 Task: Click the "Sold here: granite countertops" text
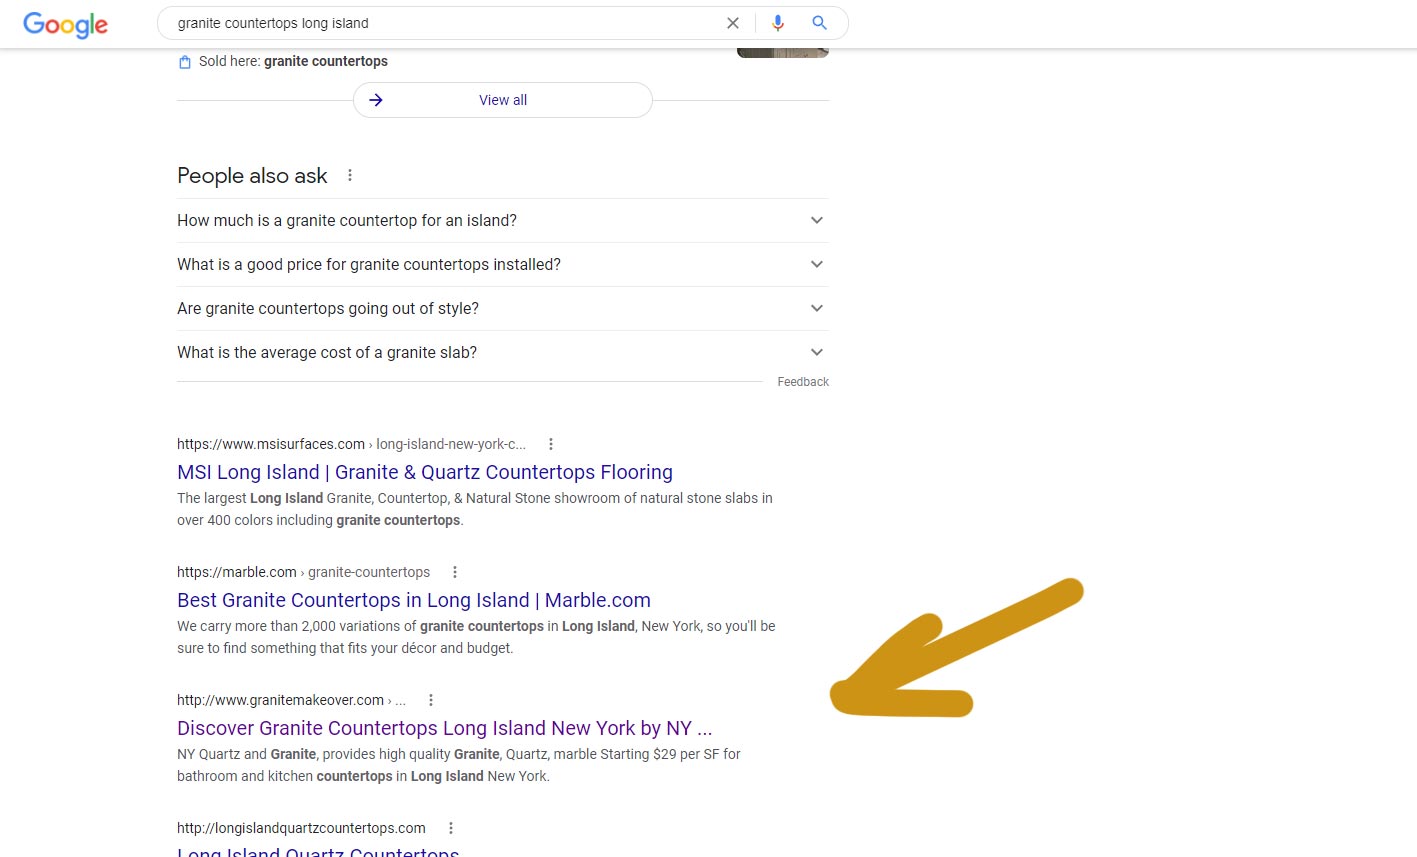[x=293, y=61]
